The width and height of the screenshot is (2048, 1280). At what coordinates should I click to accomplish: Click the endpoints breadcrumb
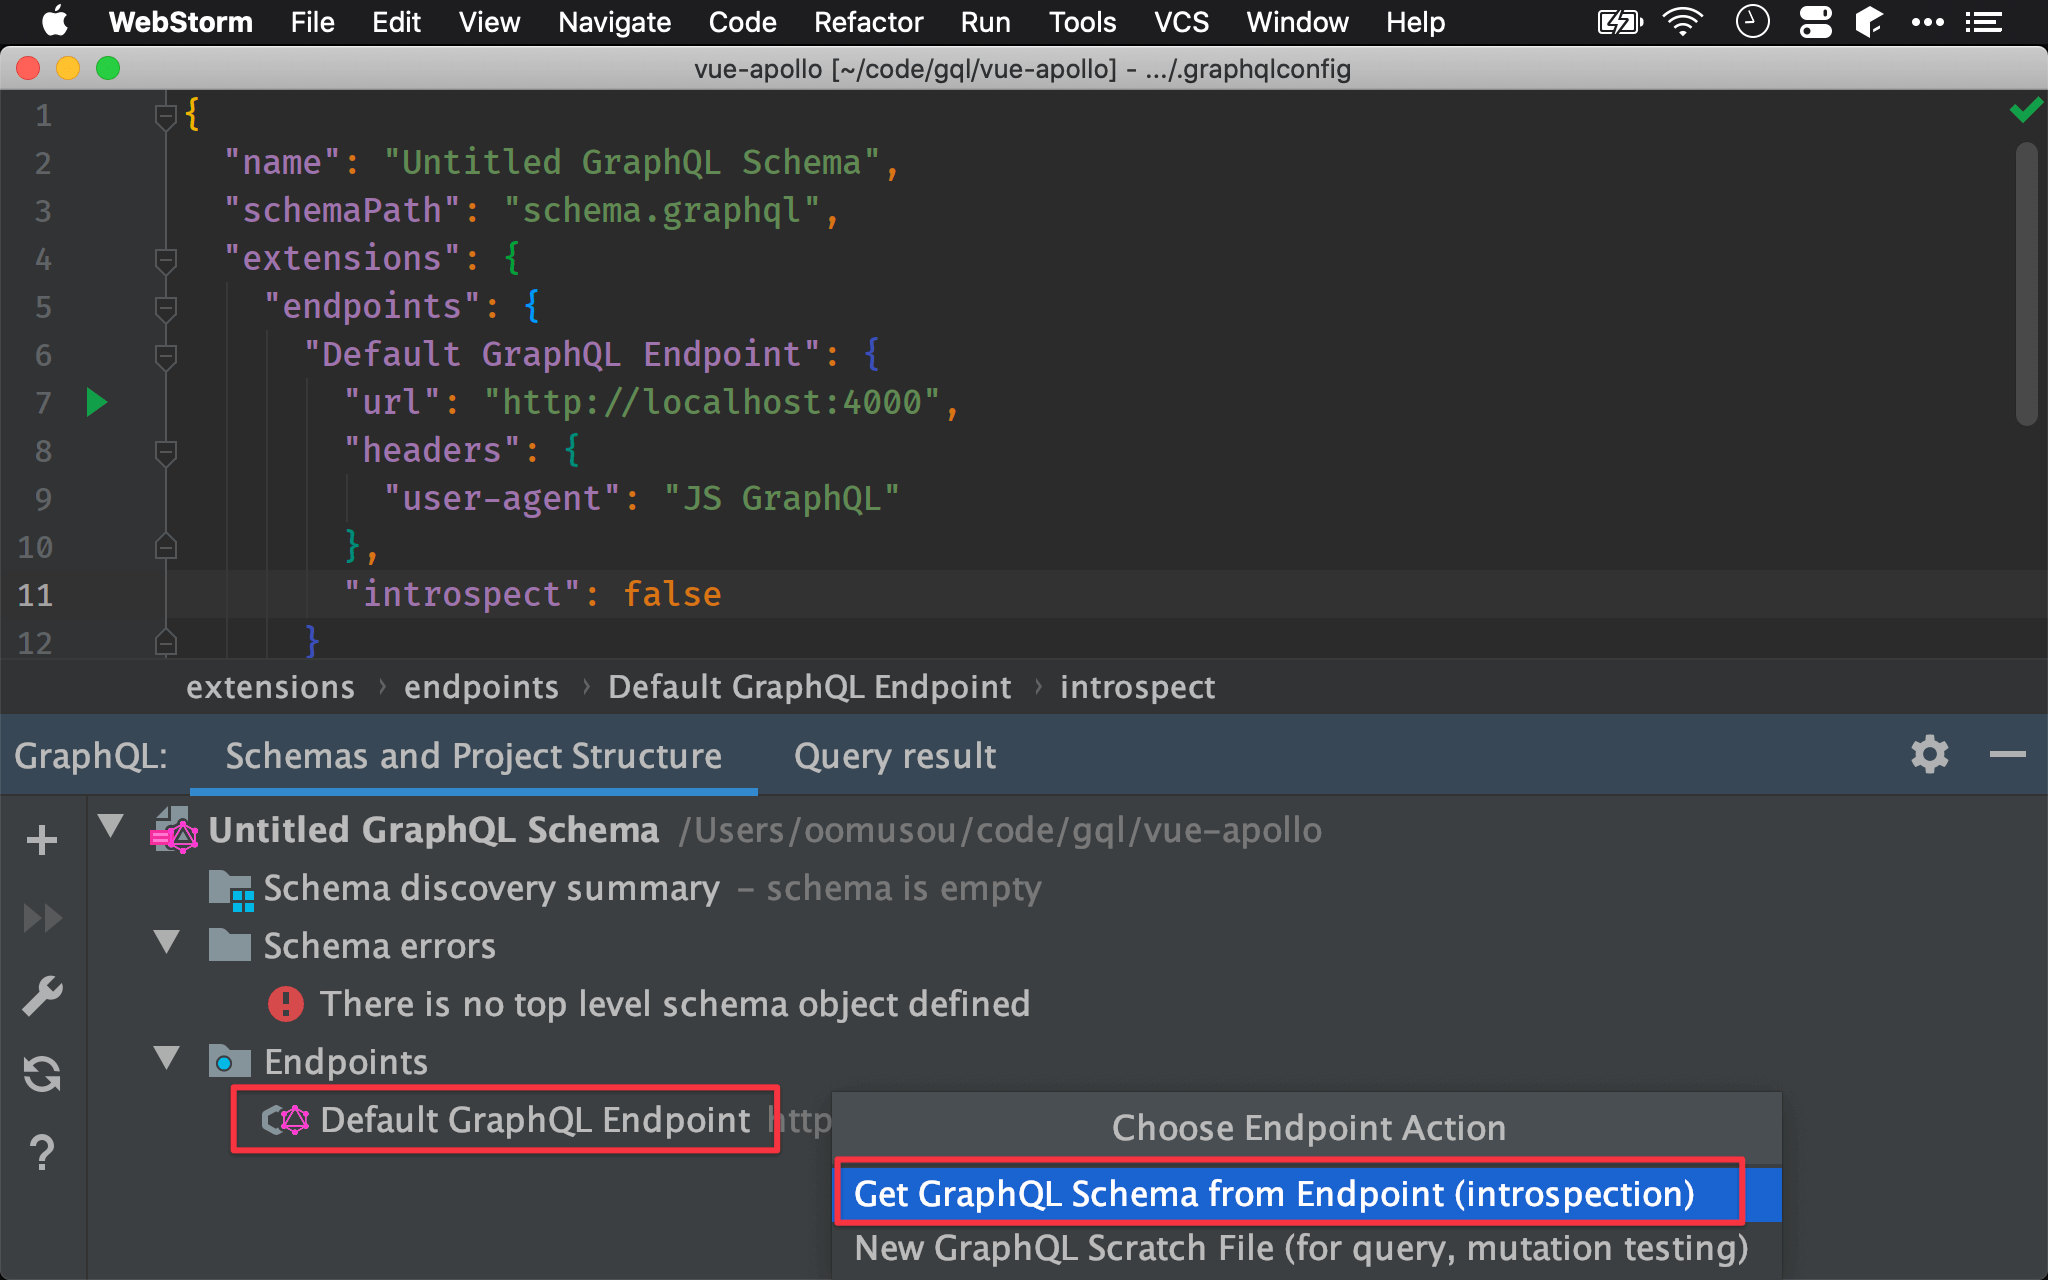pos(481,687)
